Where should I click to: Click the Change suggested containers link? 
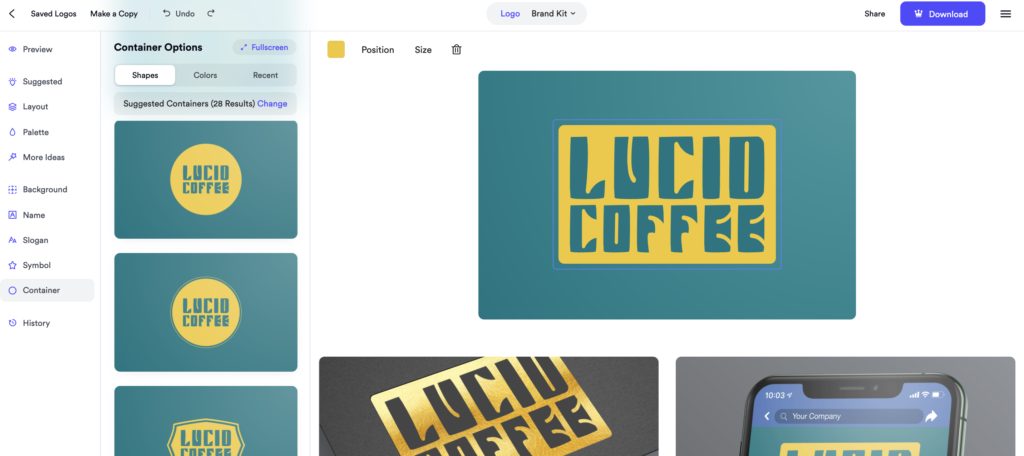click(x=272, y=104)
